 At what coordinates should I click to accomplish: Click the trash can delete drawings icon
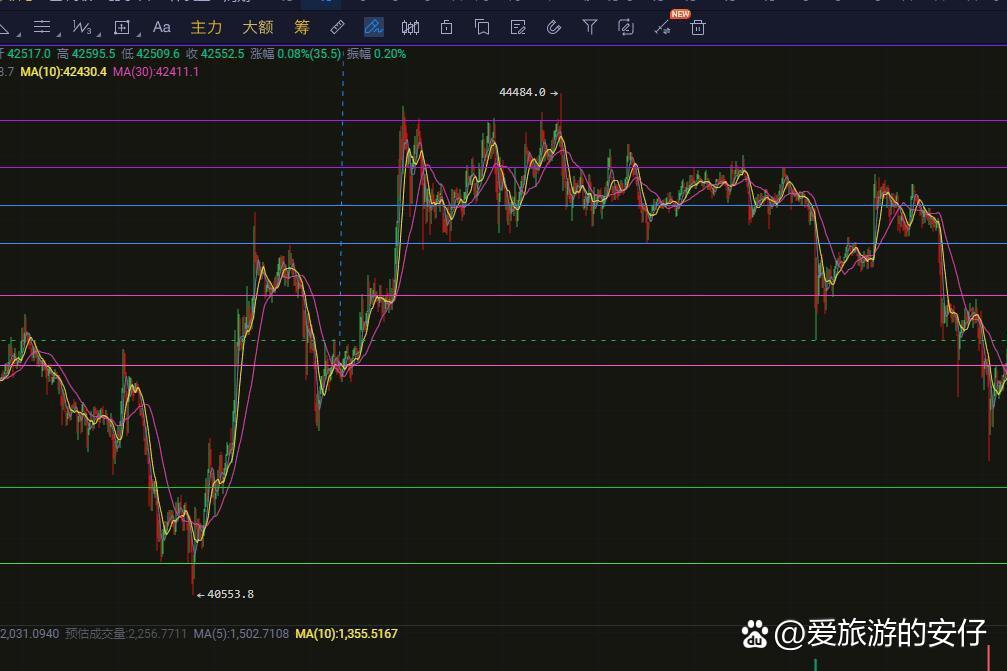coord(698,27)
